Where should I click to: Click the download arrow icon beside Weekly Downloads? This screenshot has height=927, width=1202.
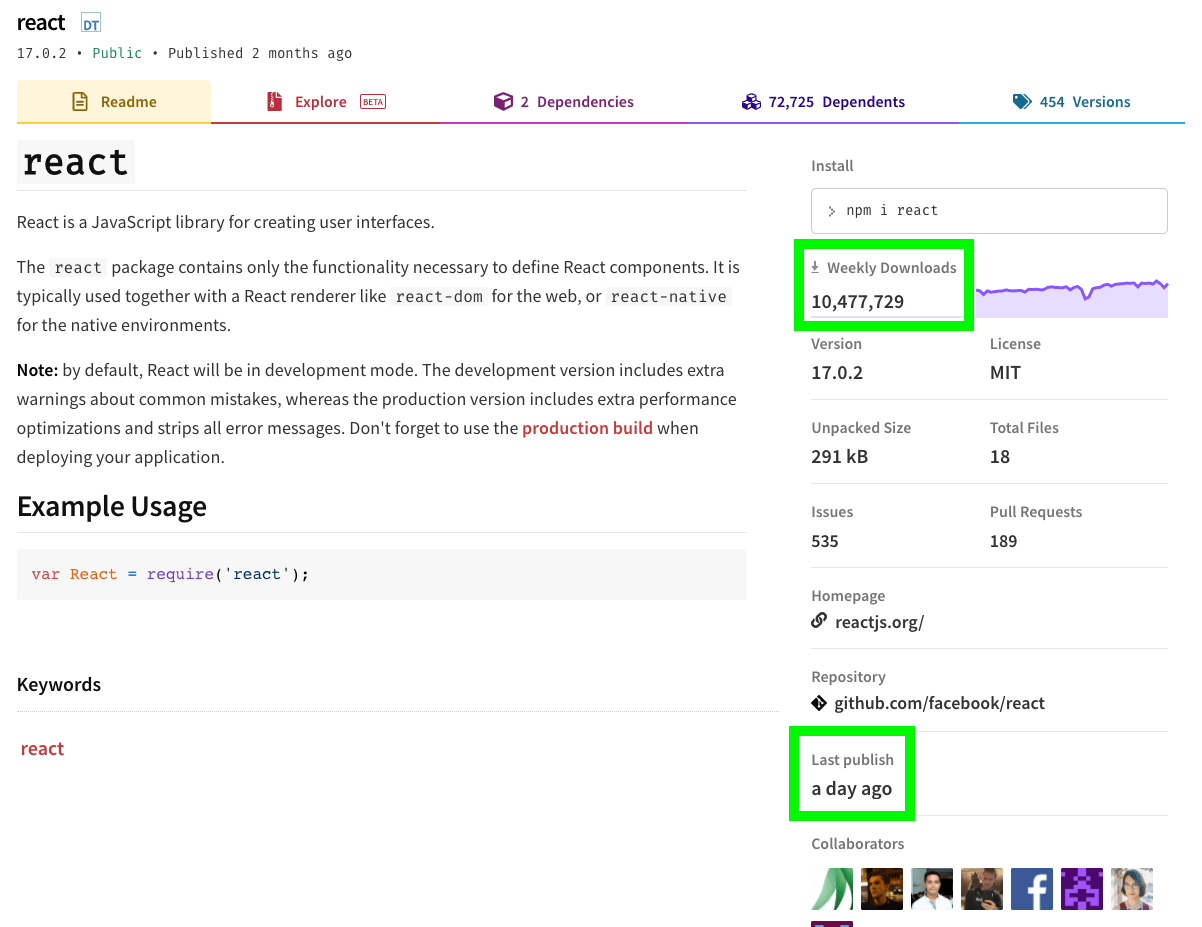point(815,267)
